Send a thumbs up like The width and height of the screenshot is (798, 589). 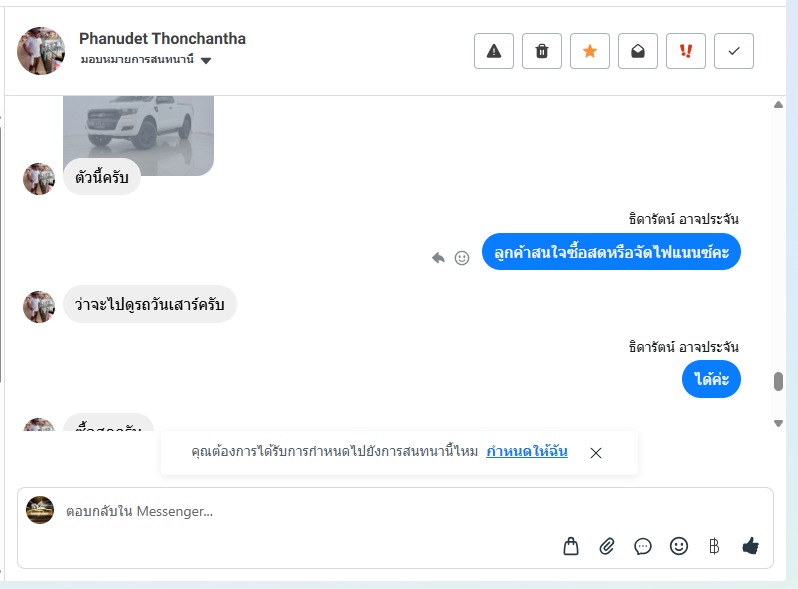750,546
